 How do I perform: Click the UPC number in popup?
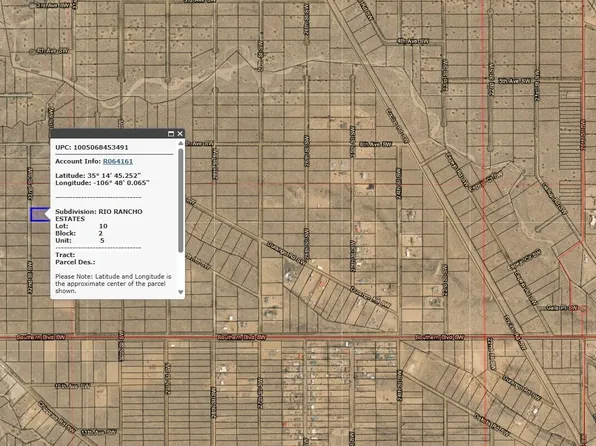tap(101, 147)
